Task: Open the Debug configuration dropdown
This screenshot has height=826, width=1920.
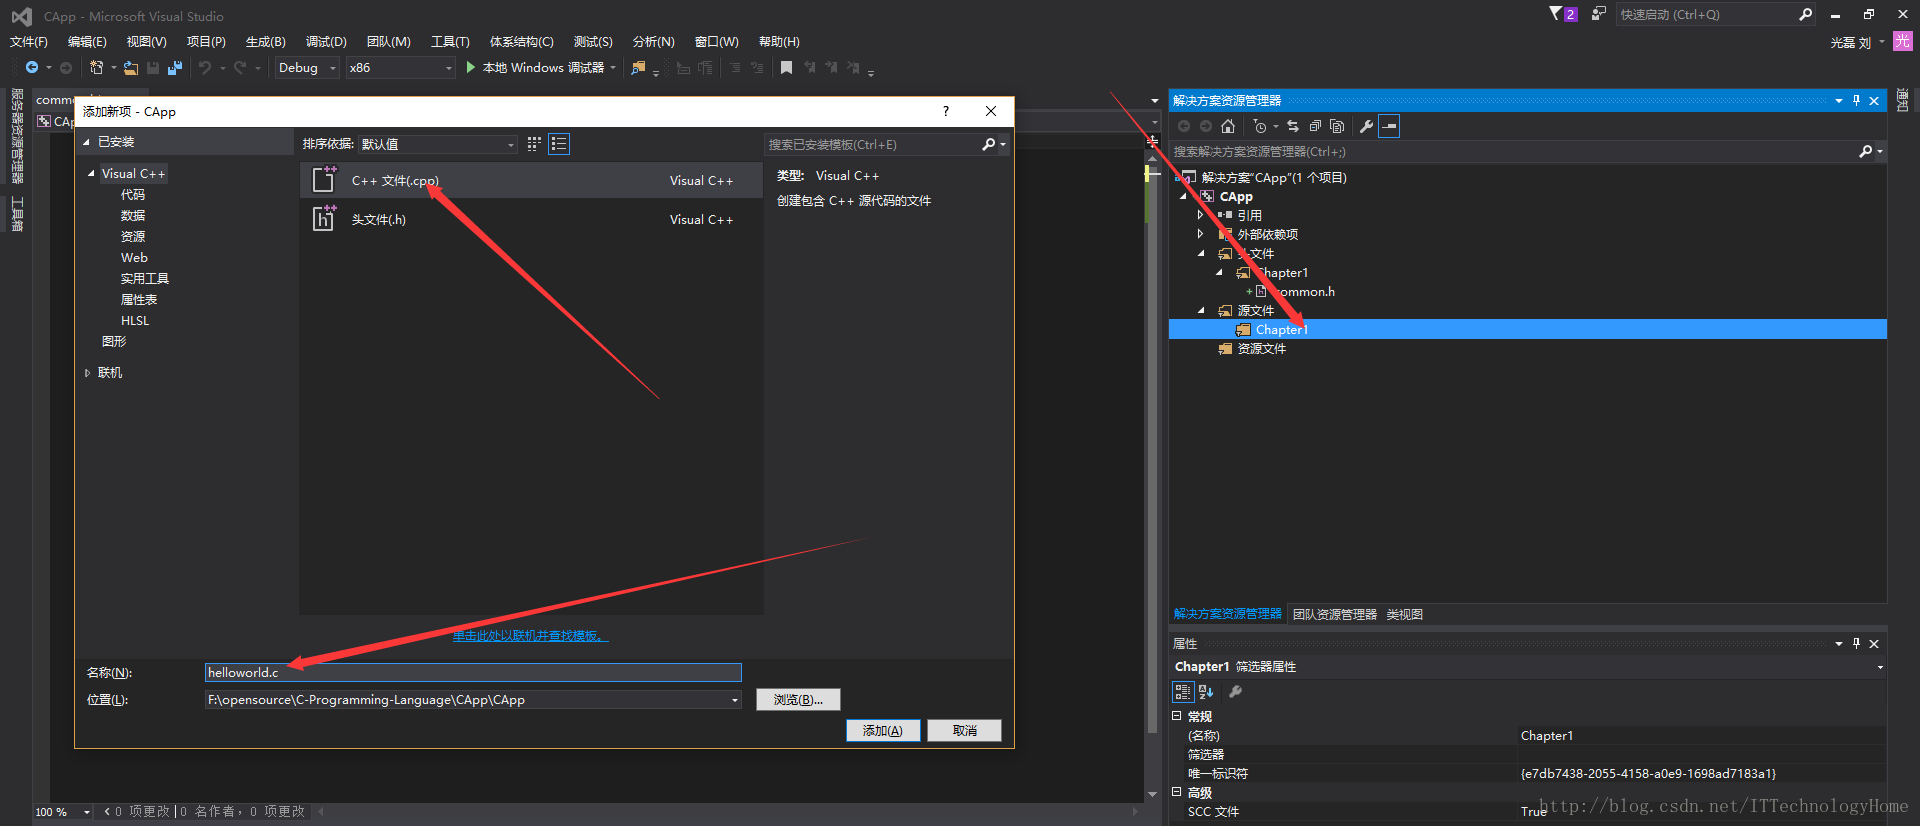Action: tap(307, 67)
